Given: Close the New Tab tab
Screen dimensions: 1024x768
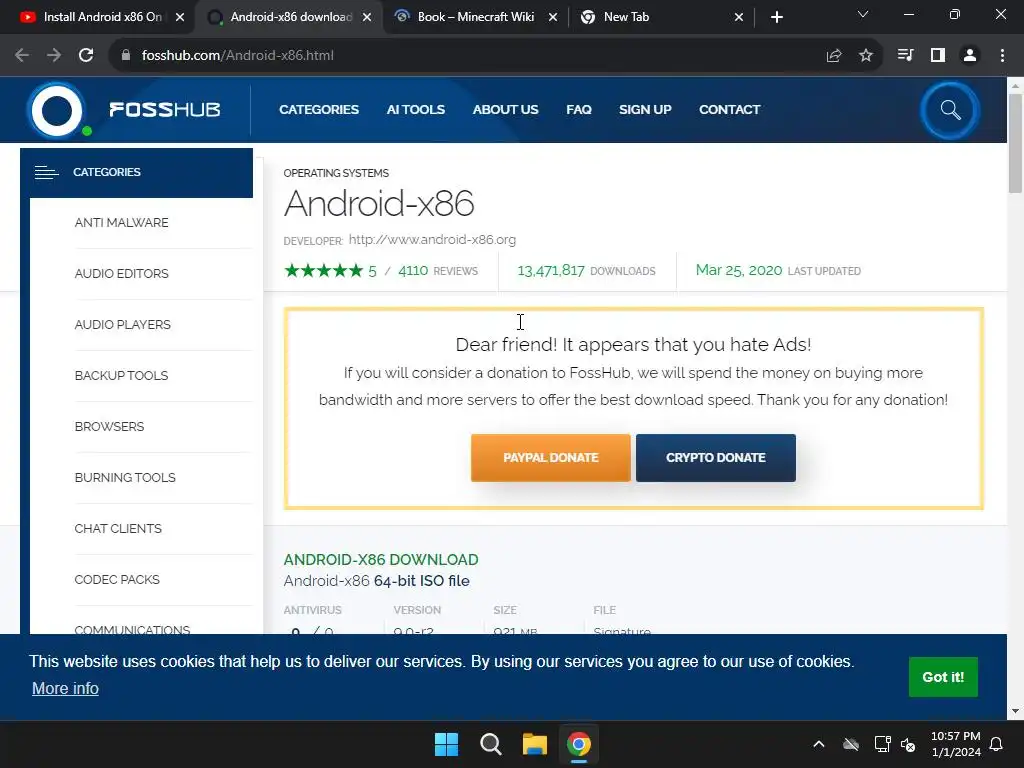Looking at the screenshot, I should (739, 17).
